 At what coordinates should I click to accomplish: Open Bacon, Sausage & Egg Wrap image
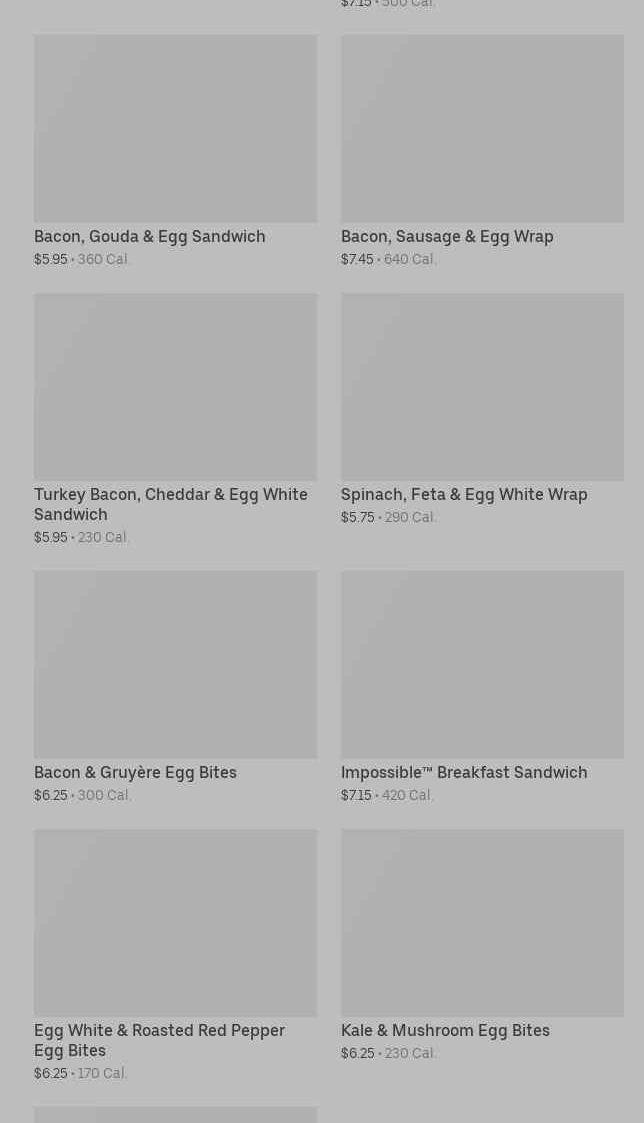click(482, 128)
